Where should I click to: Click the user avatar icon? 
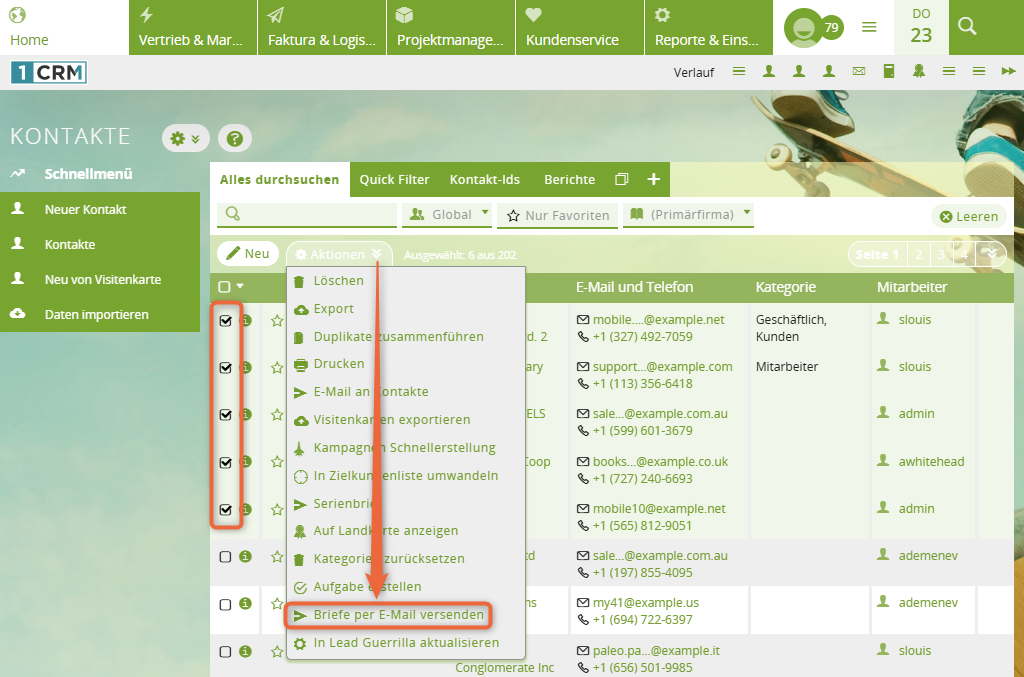(802, 28)
